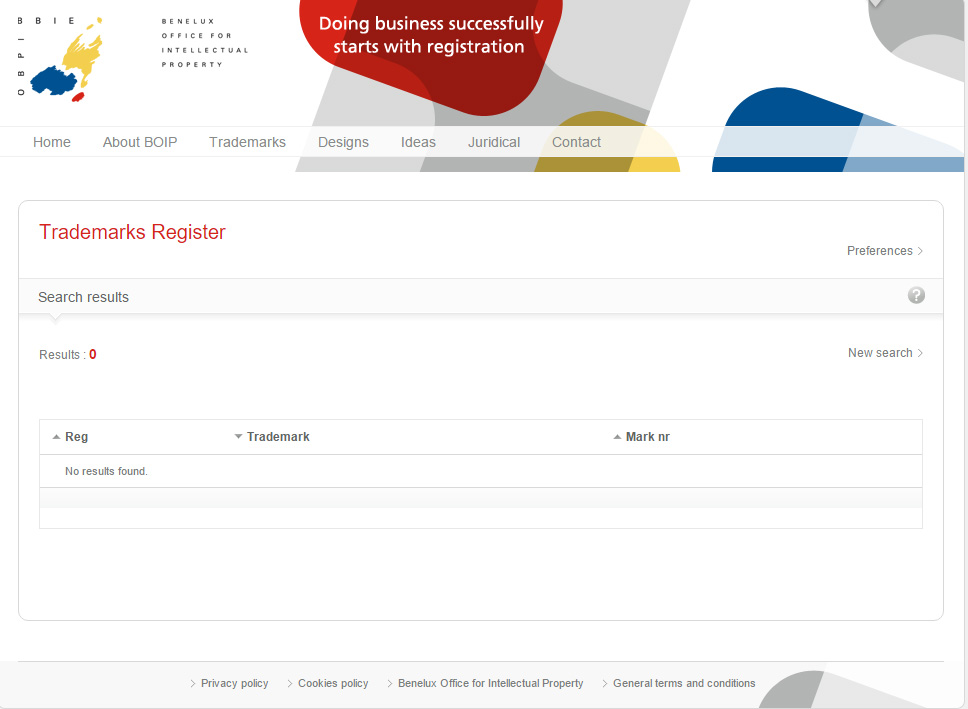Open the Designs menu
968x709 pixels.
click(x=343, y=142)
